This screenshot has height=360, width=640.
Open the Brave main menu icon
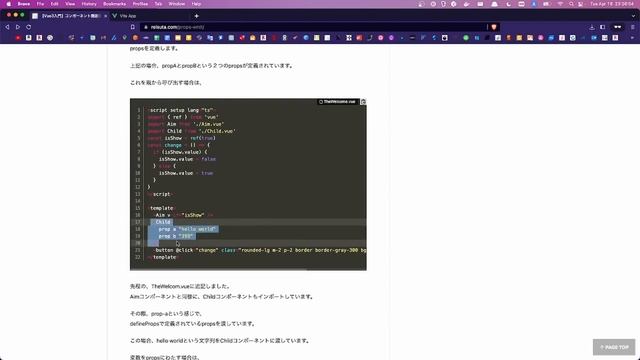633,27
